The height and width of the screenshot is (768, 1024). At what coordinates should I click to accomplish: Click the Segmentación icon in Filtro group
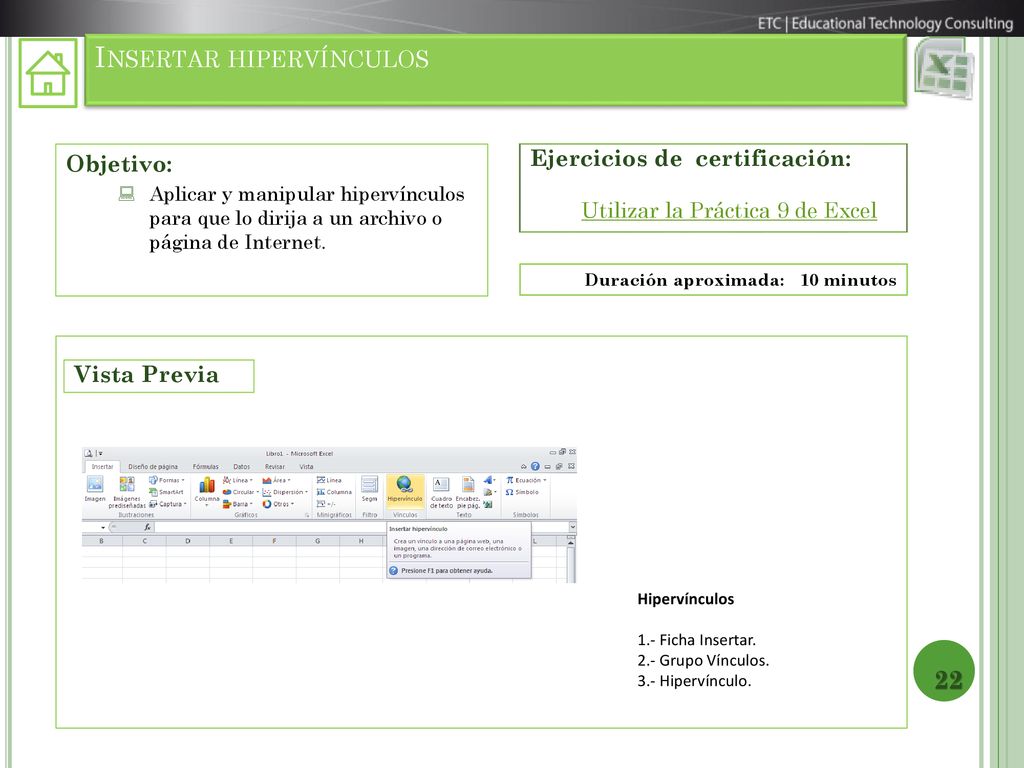coord(370,485)
